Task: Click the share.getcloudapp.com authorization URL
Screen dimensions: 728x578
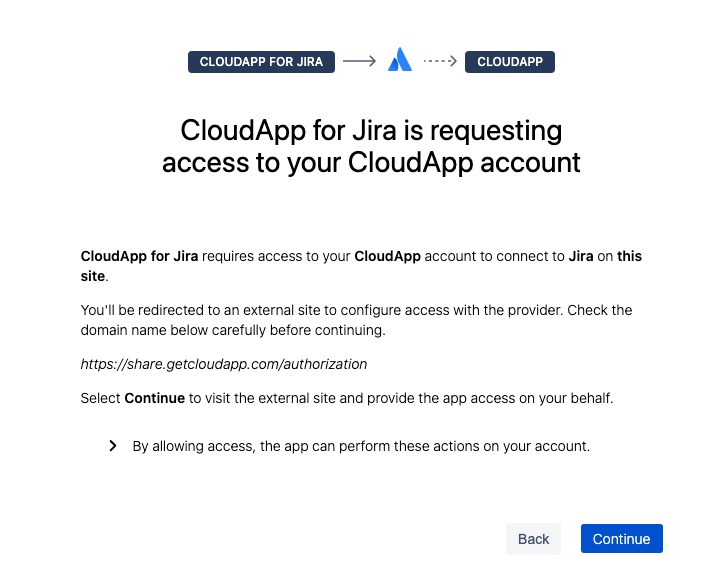Action: click(x=224, y=364)
